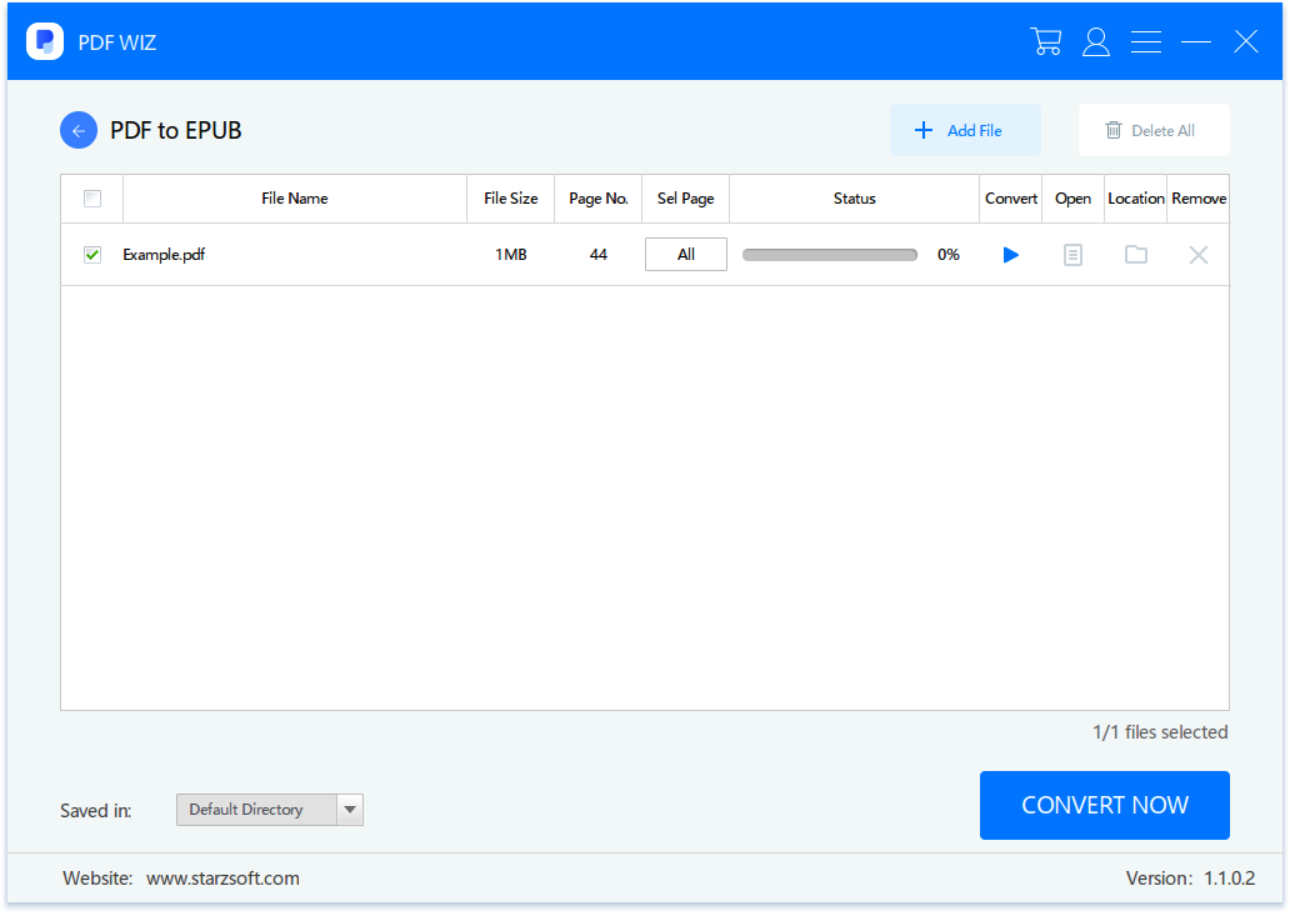Image resolution: width=1290 pixels, height=916 pixels.
Task: Start converting Example.pdf via blue play icon
Action: coord(1010,255)
